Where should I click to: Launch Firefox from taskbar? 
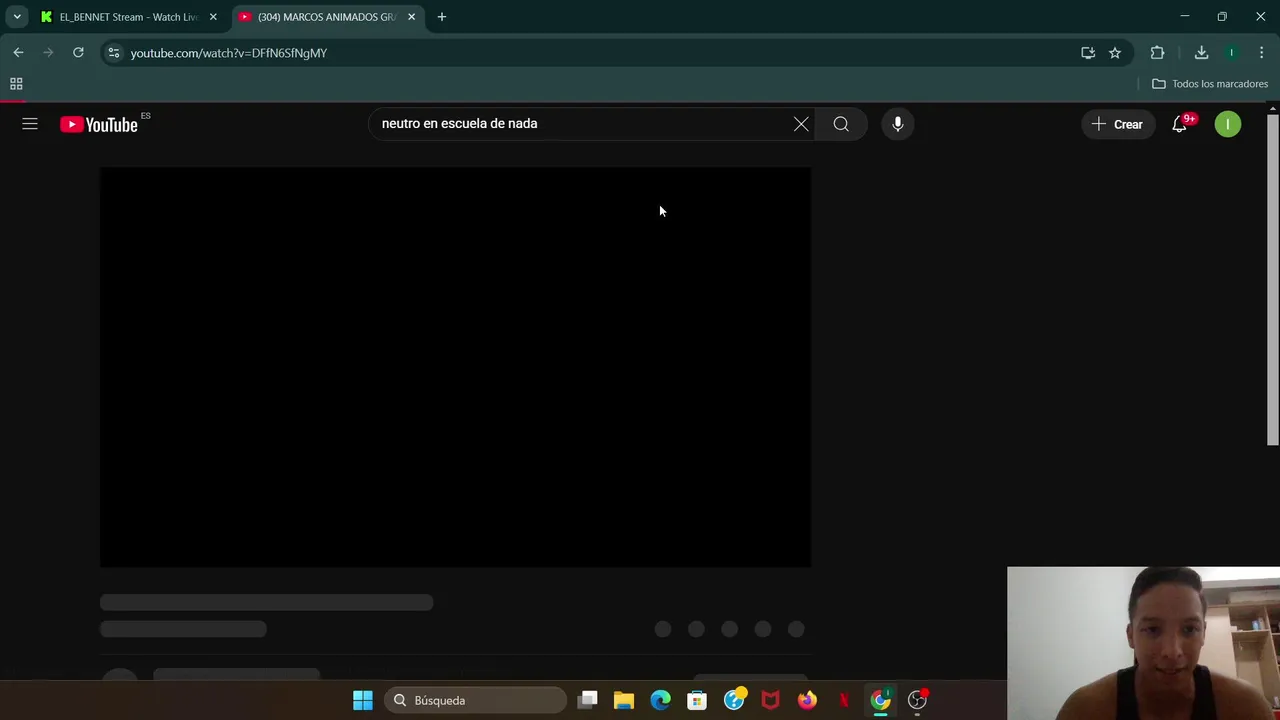tap(807, 700)
